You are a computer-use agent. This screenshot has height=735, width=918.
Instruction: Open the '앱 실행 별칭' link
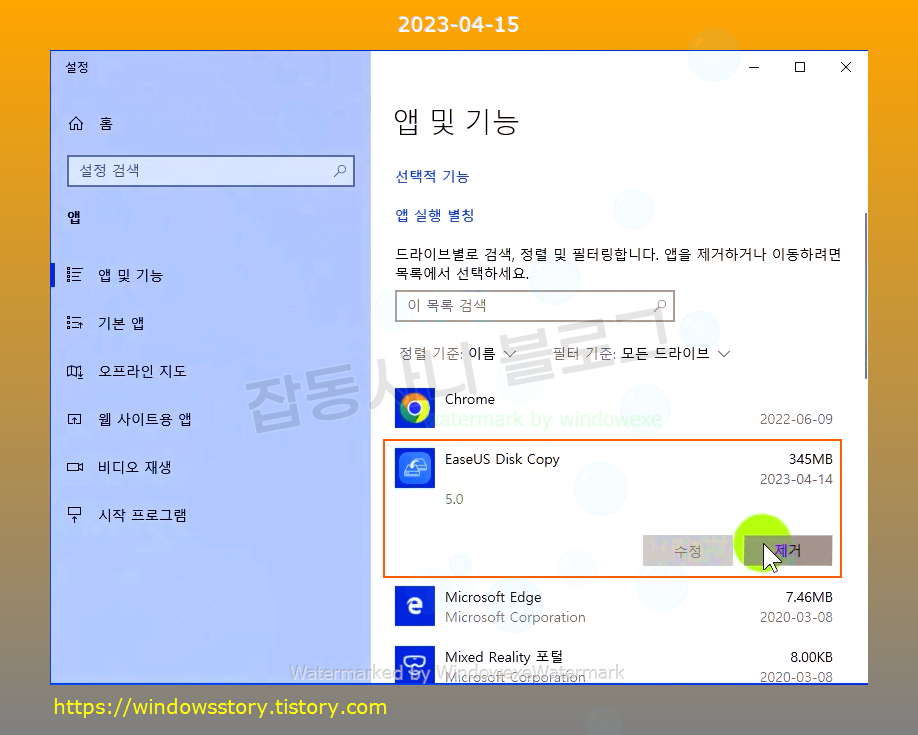tap(434, 216)
